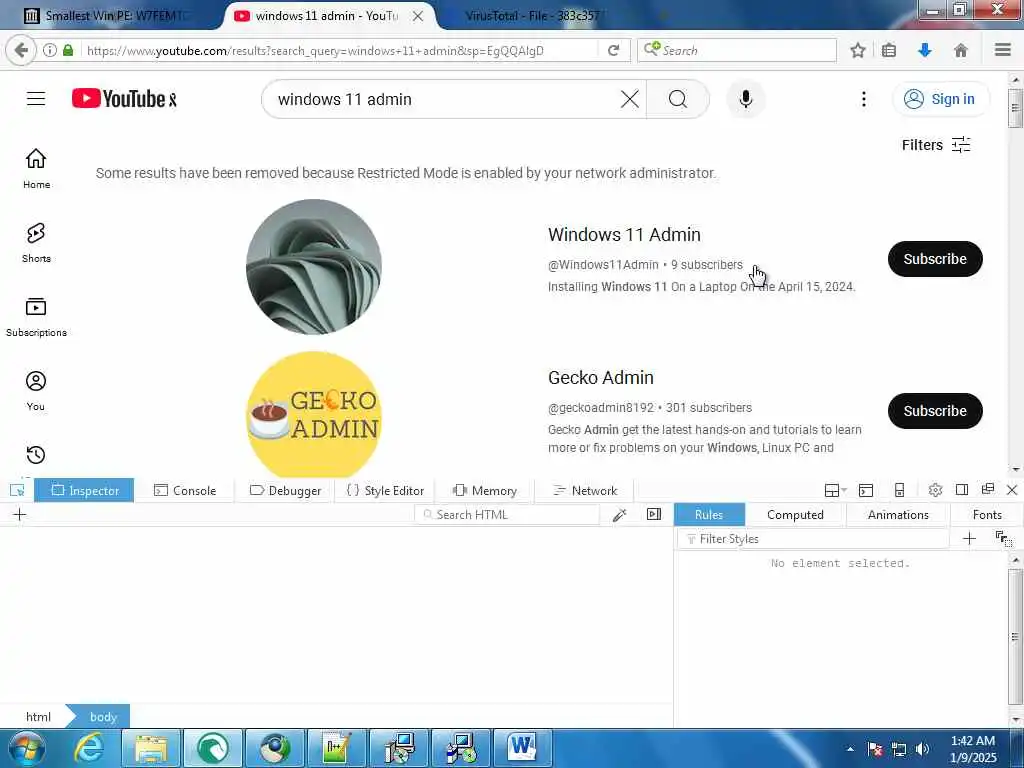1024x768 pixels.
Task: Grab a color with the eyedropper
Action: pyautogui.click(x=620, y=515)
